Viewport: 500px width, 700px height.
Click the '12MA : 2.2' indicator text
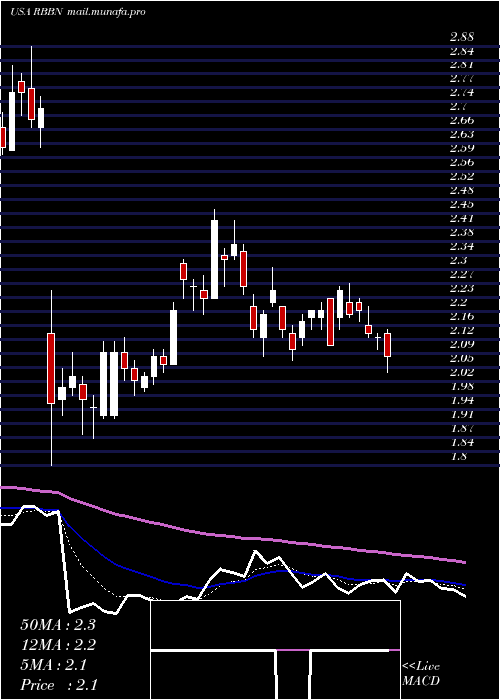point(58,645)
